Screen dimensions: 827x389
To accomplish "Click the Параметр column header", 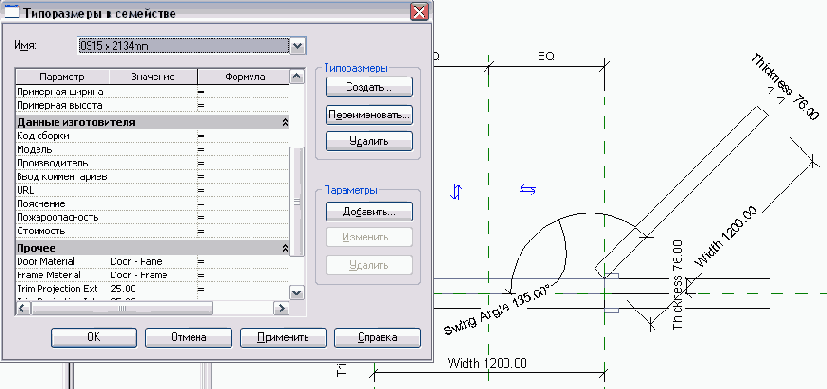I will pos(62,77).
